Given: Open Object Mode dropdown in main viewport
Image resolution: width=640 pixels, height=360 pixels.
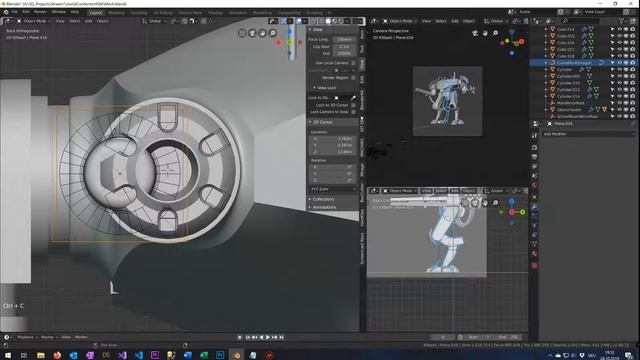Looking at the screenshot, I should [x=34, y=21].
